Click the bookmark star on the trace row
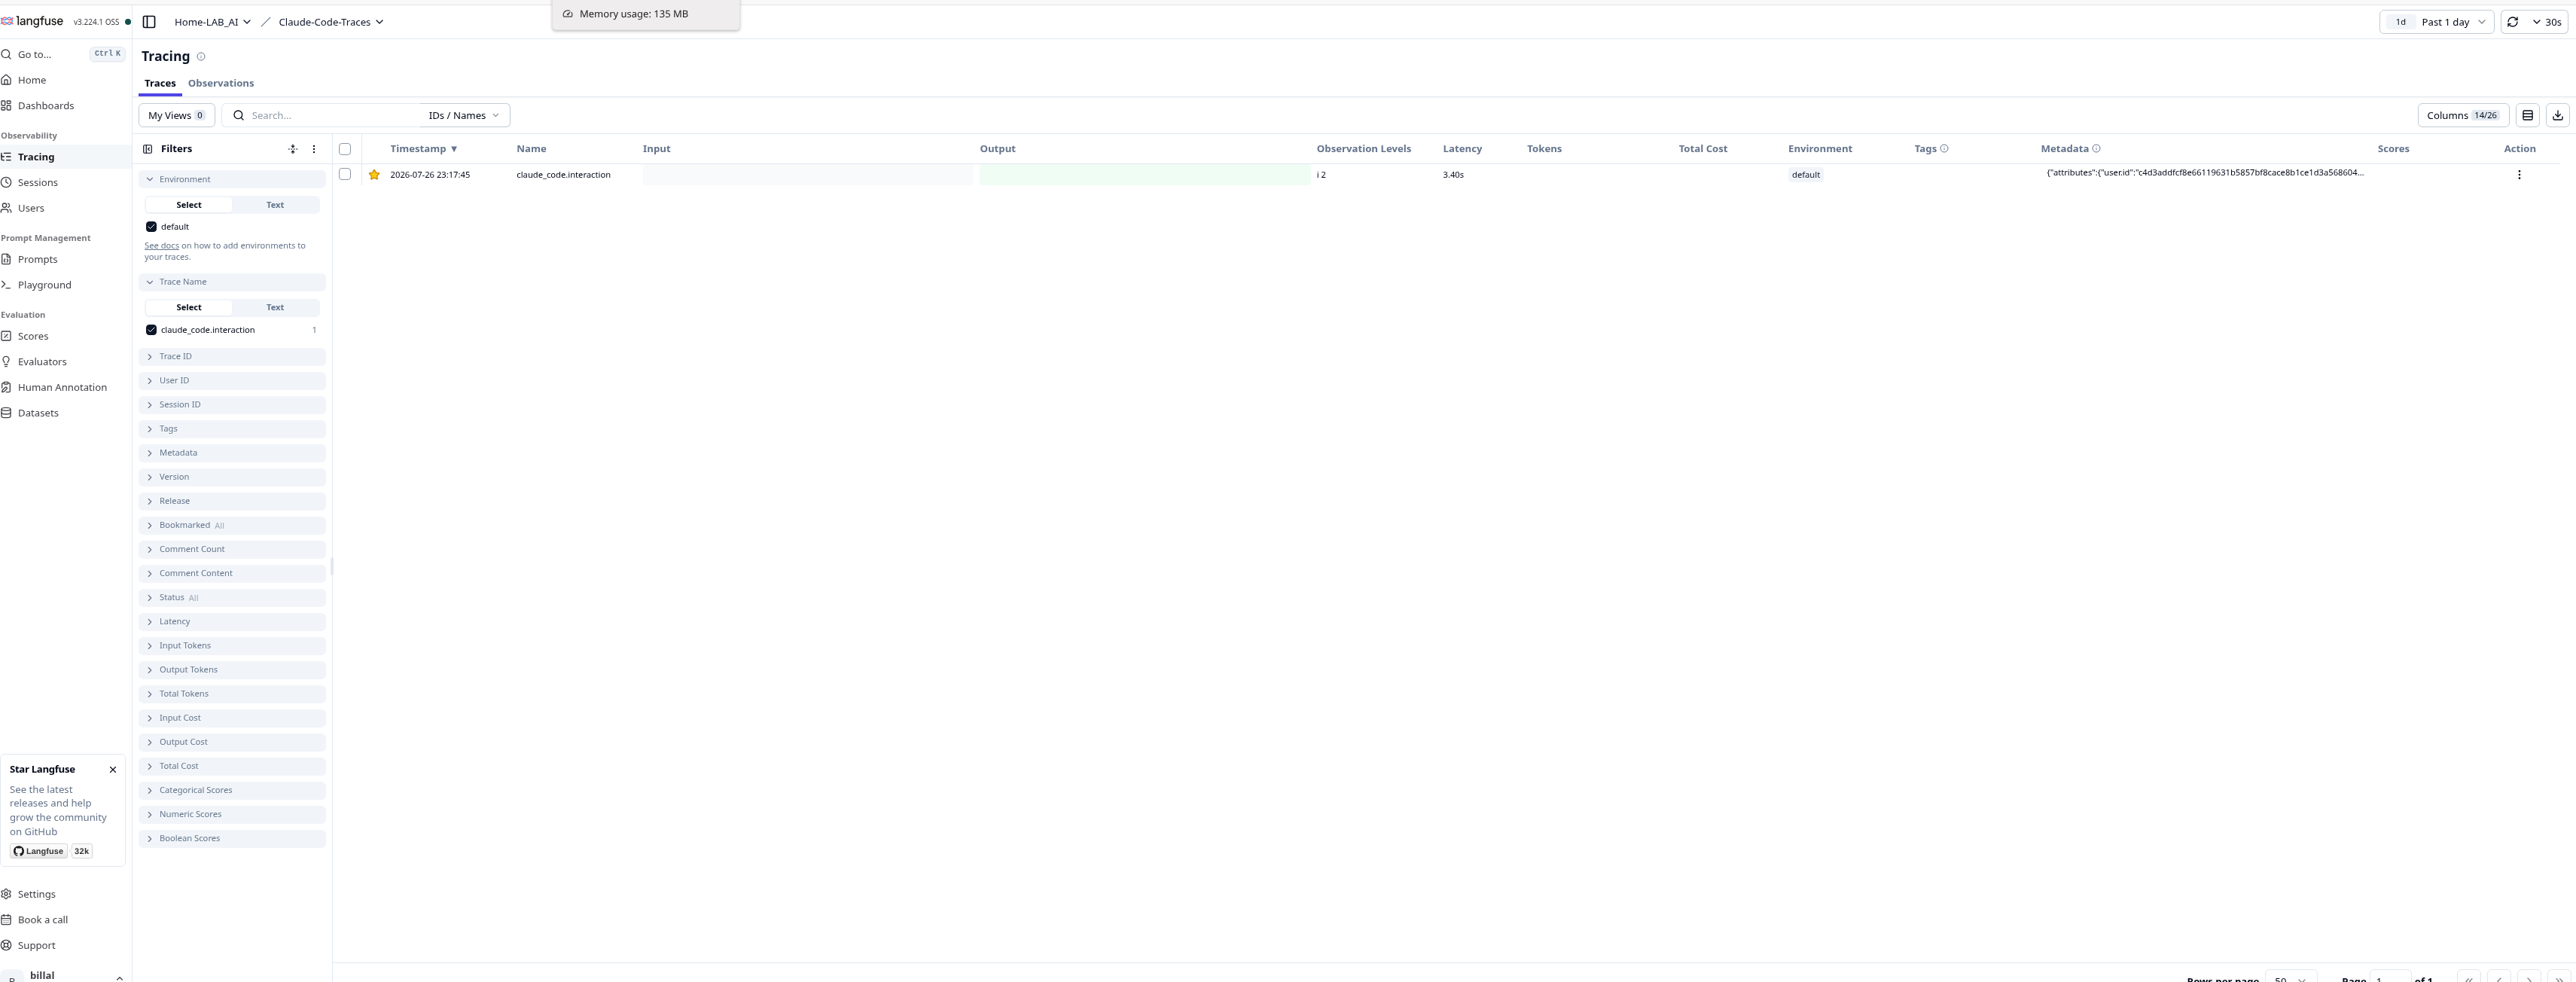Image resolution: width=2576 pixels, height=982 pixels. (x=374, y=175)
